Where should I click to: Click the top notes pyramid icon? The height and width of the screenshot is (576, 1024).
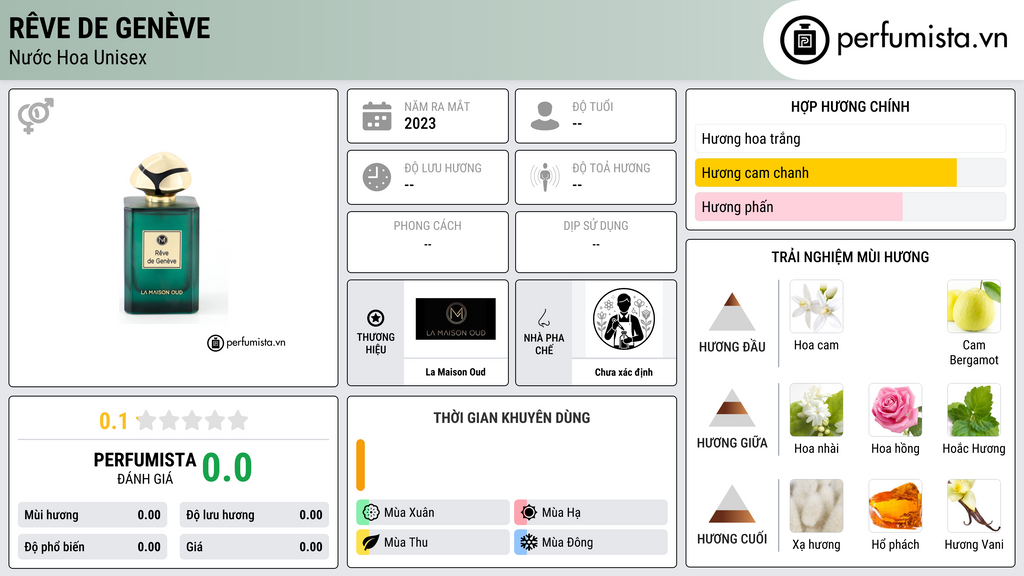(732, 312)
